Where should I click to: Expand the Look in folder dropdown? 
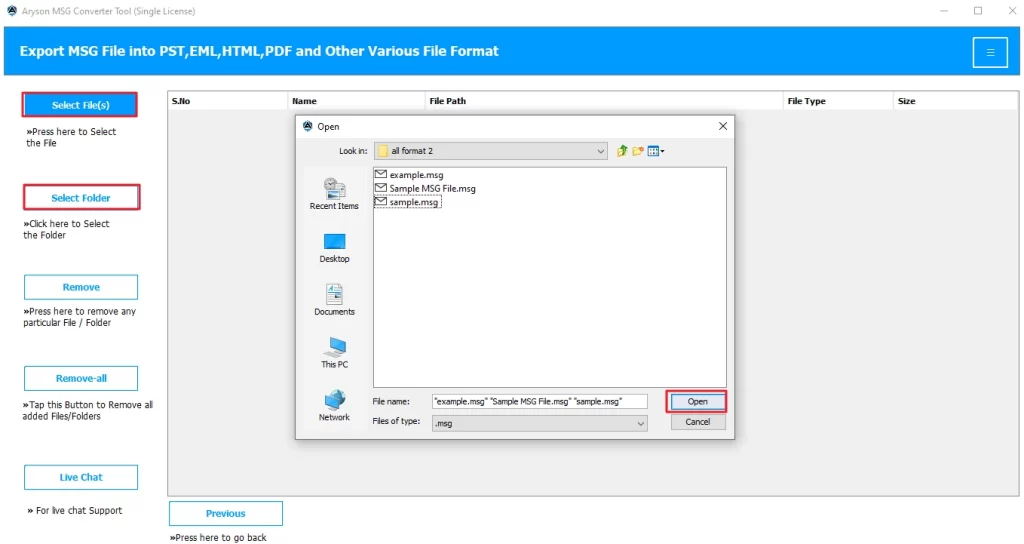coord(600,151)
